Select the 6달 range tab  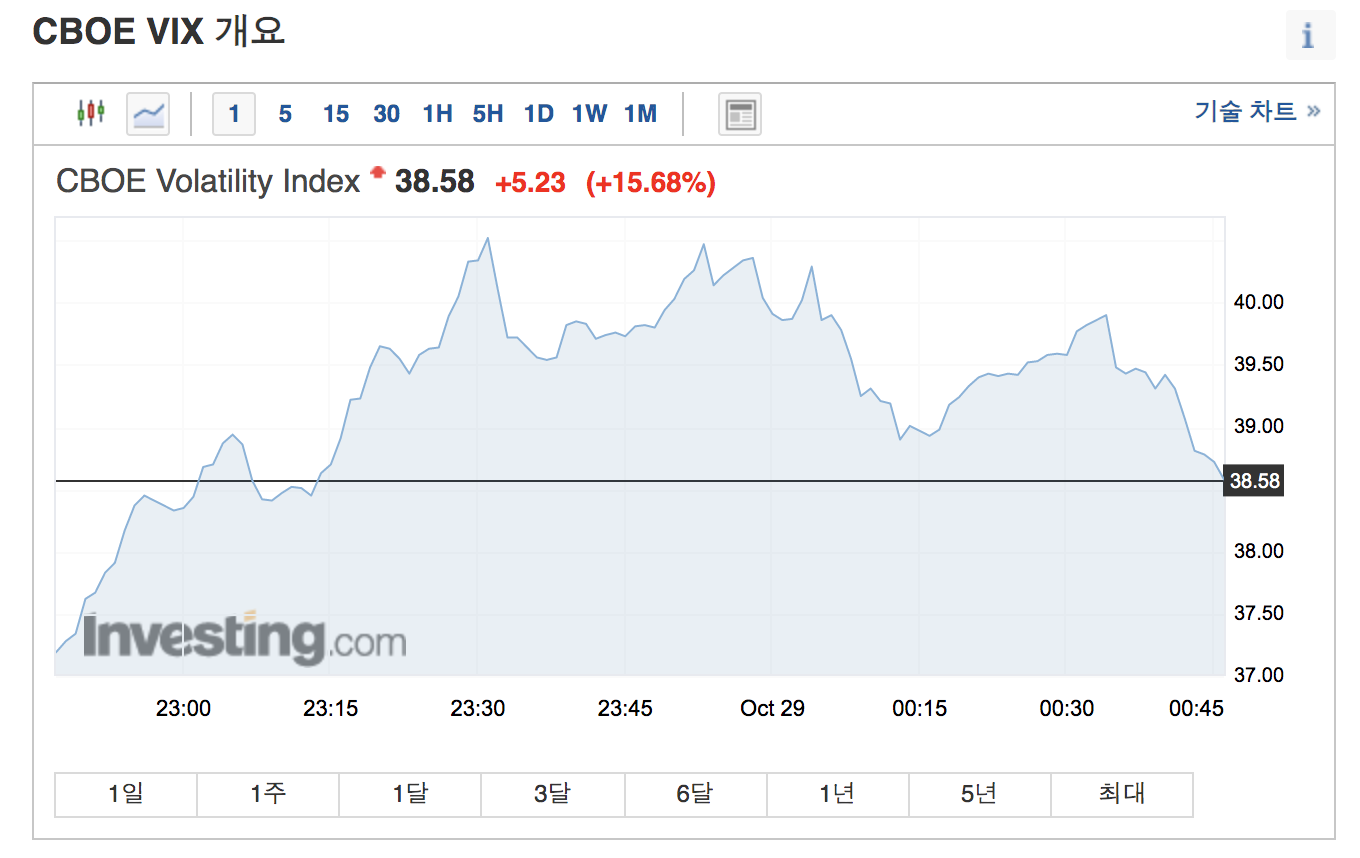[696, 794]
